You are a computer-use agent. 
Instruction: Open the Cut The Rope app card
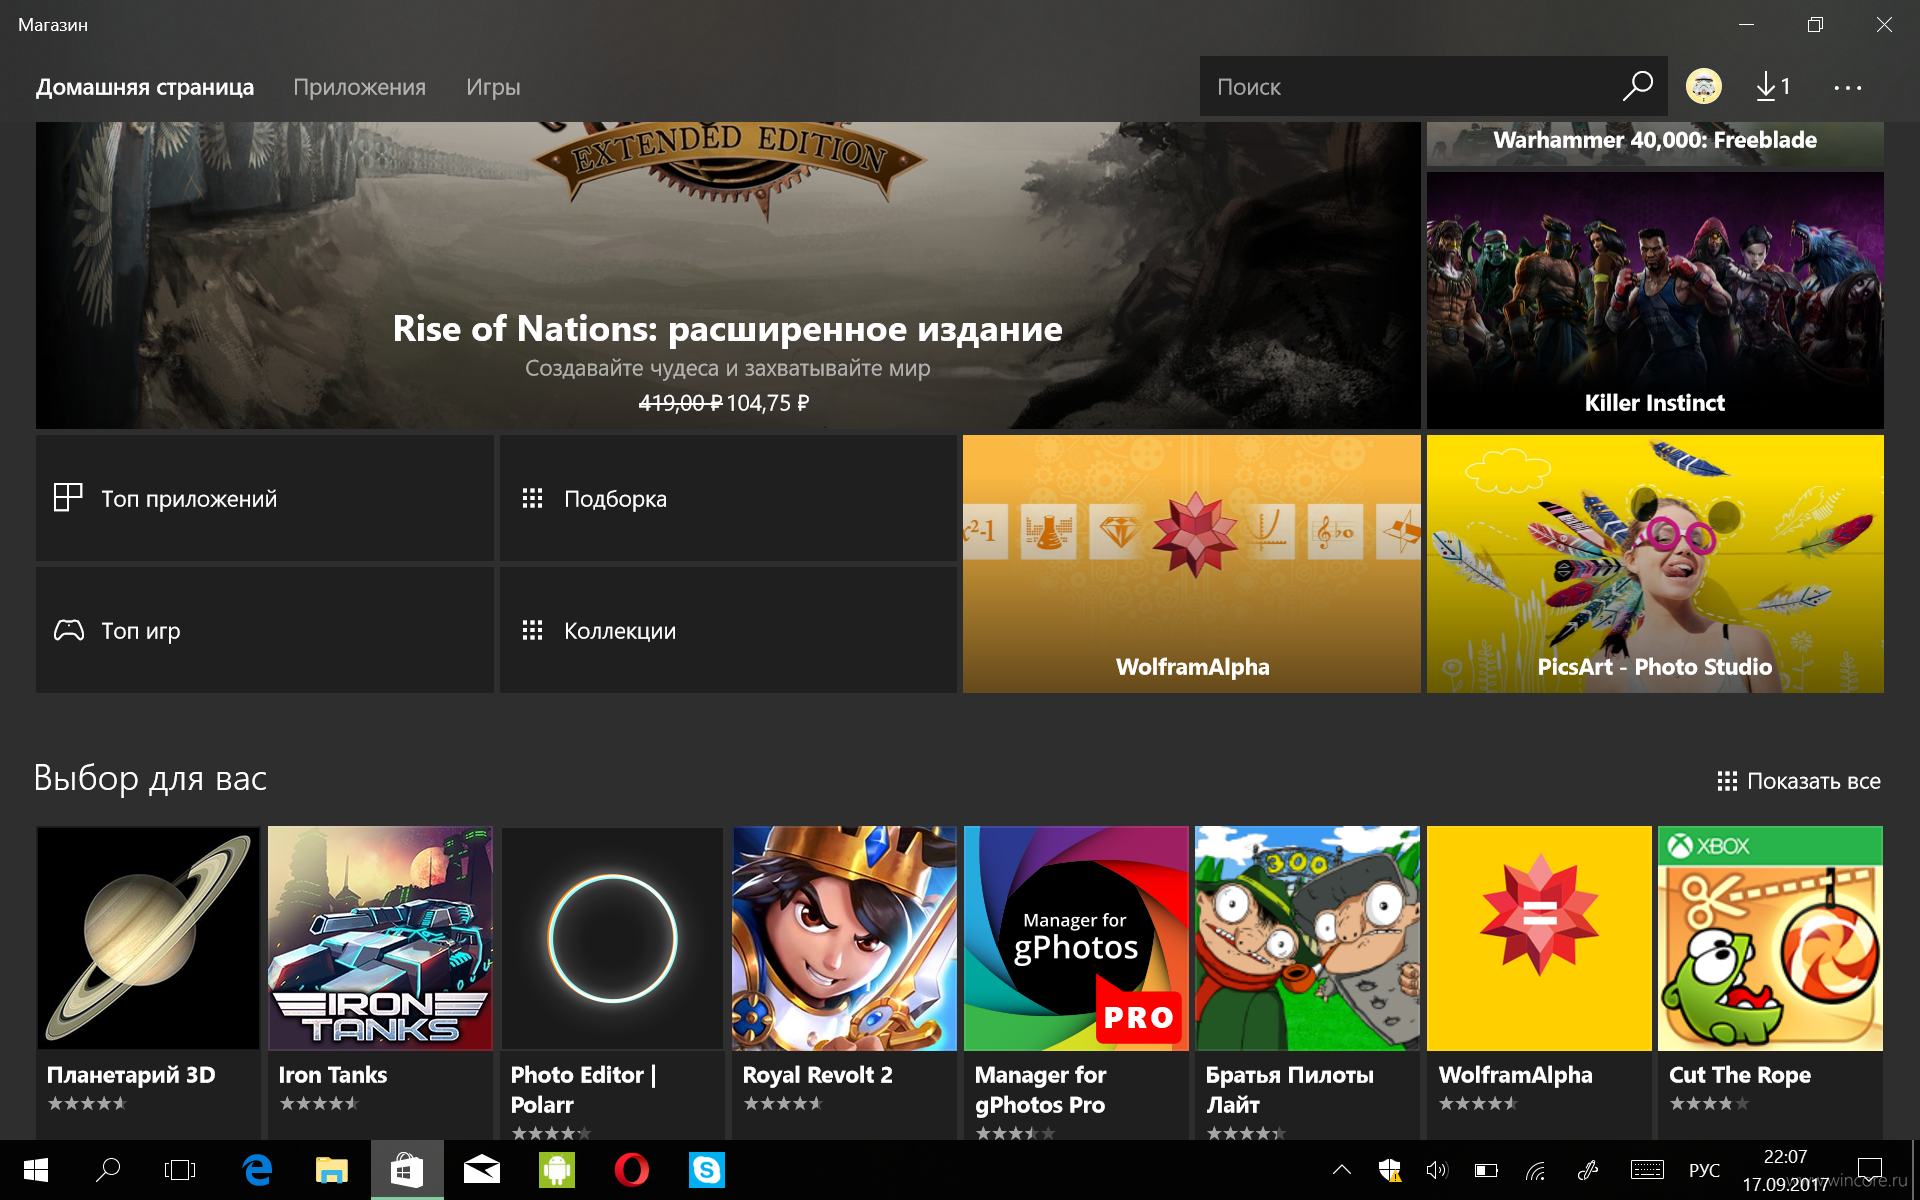tap(1770, 982)
